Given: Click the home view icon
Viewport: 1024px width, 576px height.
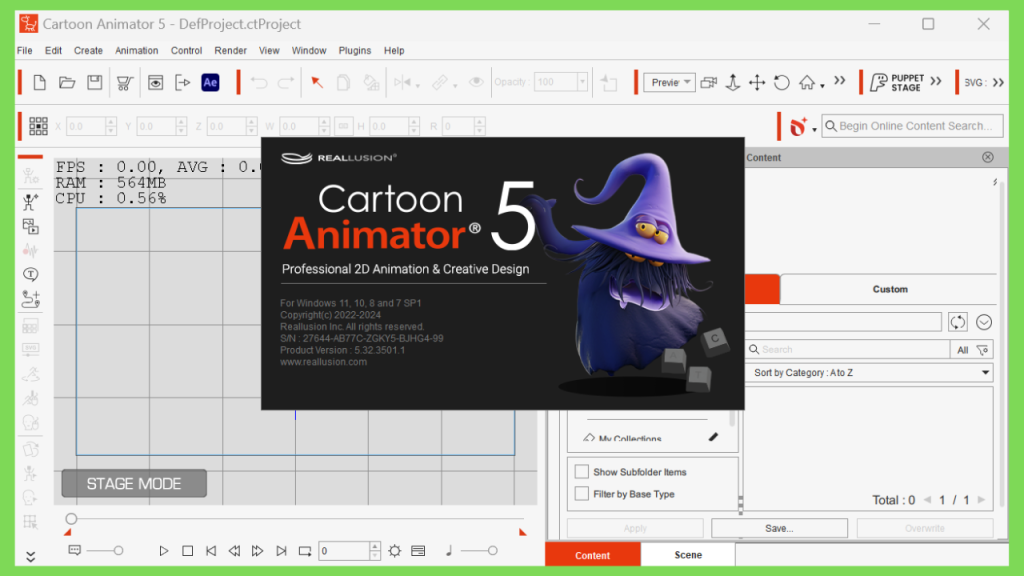Looking at the screenshot, I should point(807,82).
